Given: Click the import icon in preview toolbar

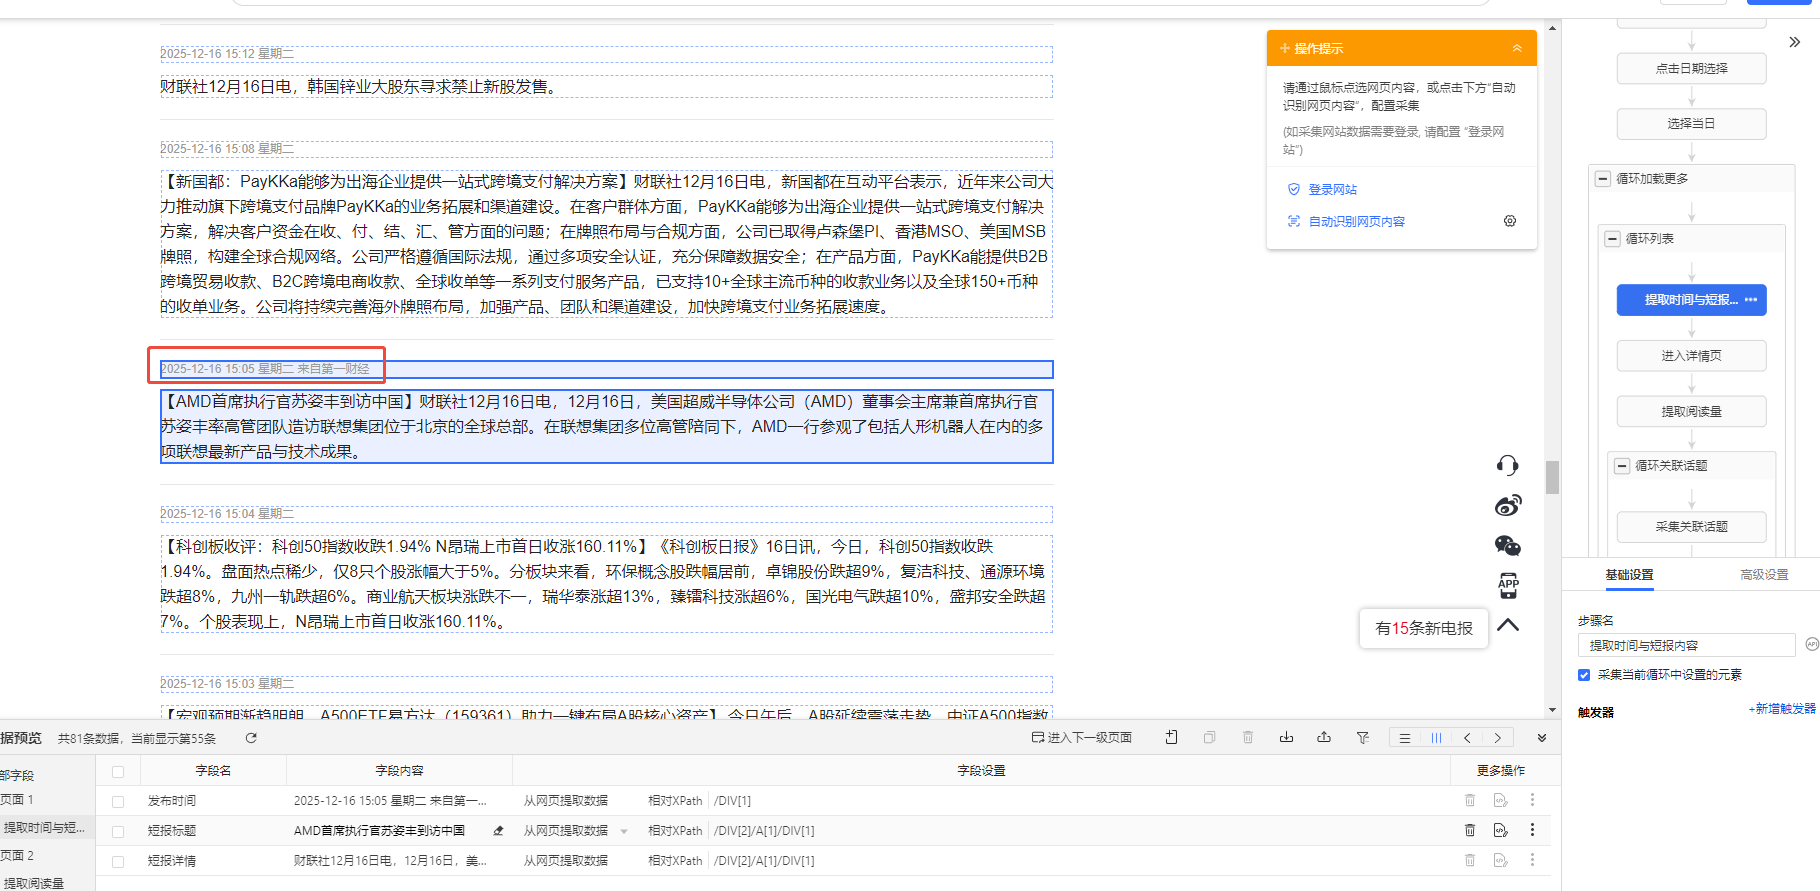Looking at the screenshot, I should click(1286, 737).
